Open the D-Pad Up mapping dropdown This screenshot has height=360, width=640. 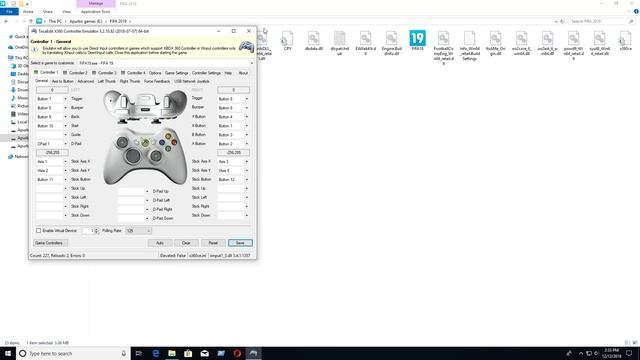[x=147, y=191]
